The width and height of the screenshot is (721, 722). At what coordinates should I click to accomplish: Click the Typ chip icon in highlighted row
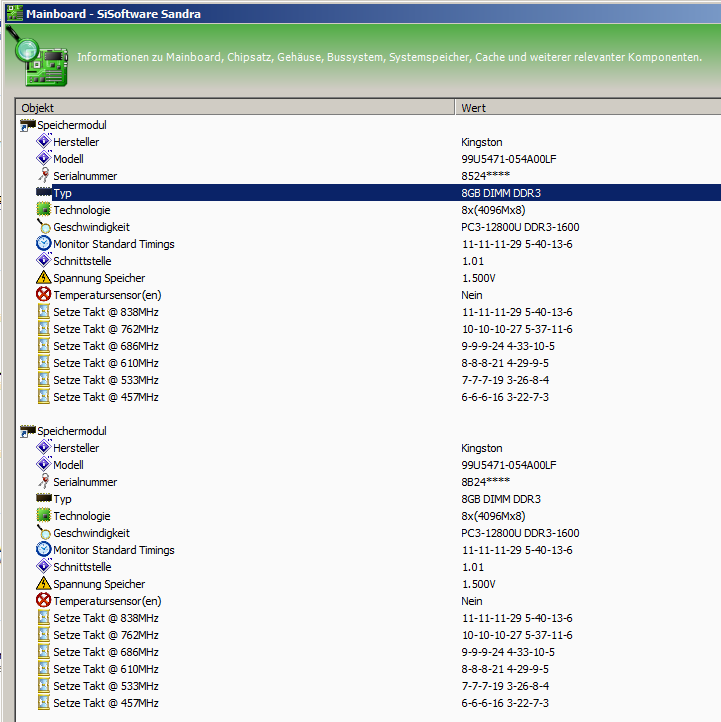[x=44, y=192]
